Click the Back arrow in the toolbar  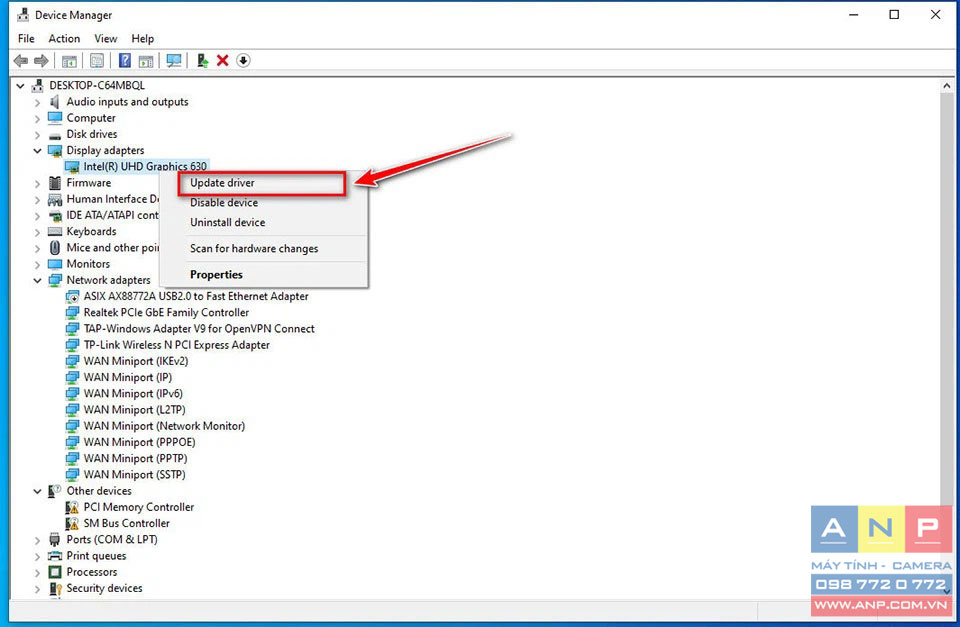(x=21, y=61)
